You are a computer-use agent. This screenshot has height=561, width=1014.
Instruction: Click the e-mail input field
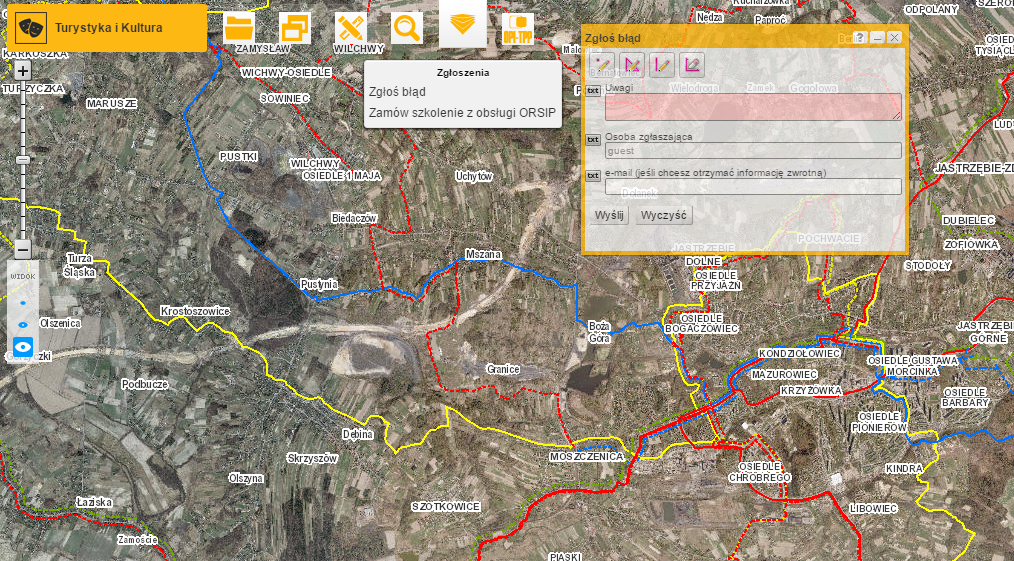753,187
